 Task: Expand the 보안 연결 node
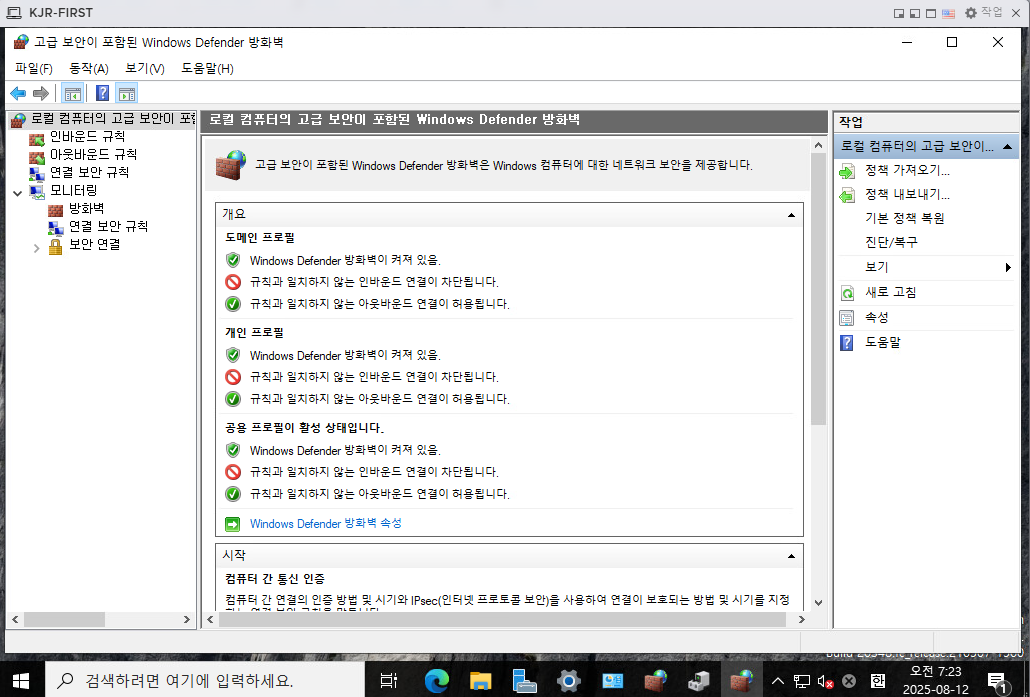coord(37,248)
